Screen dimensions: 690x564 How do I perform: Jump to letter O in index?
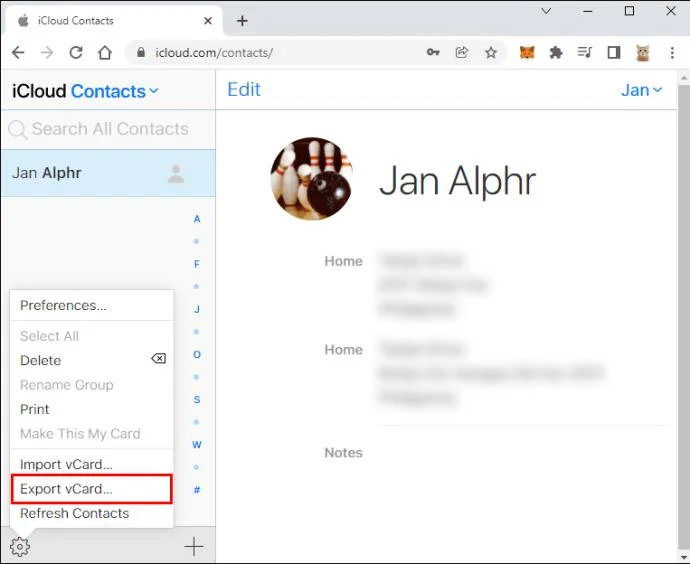197,355
